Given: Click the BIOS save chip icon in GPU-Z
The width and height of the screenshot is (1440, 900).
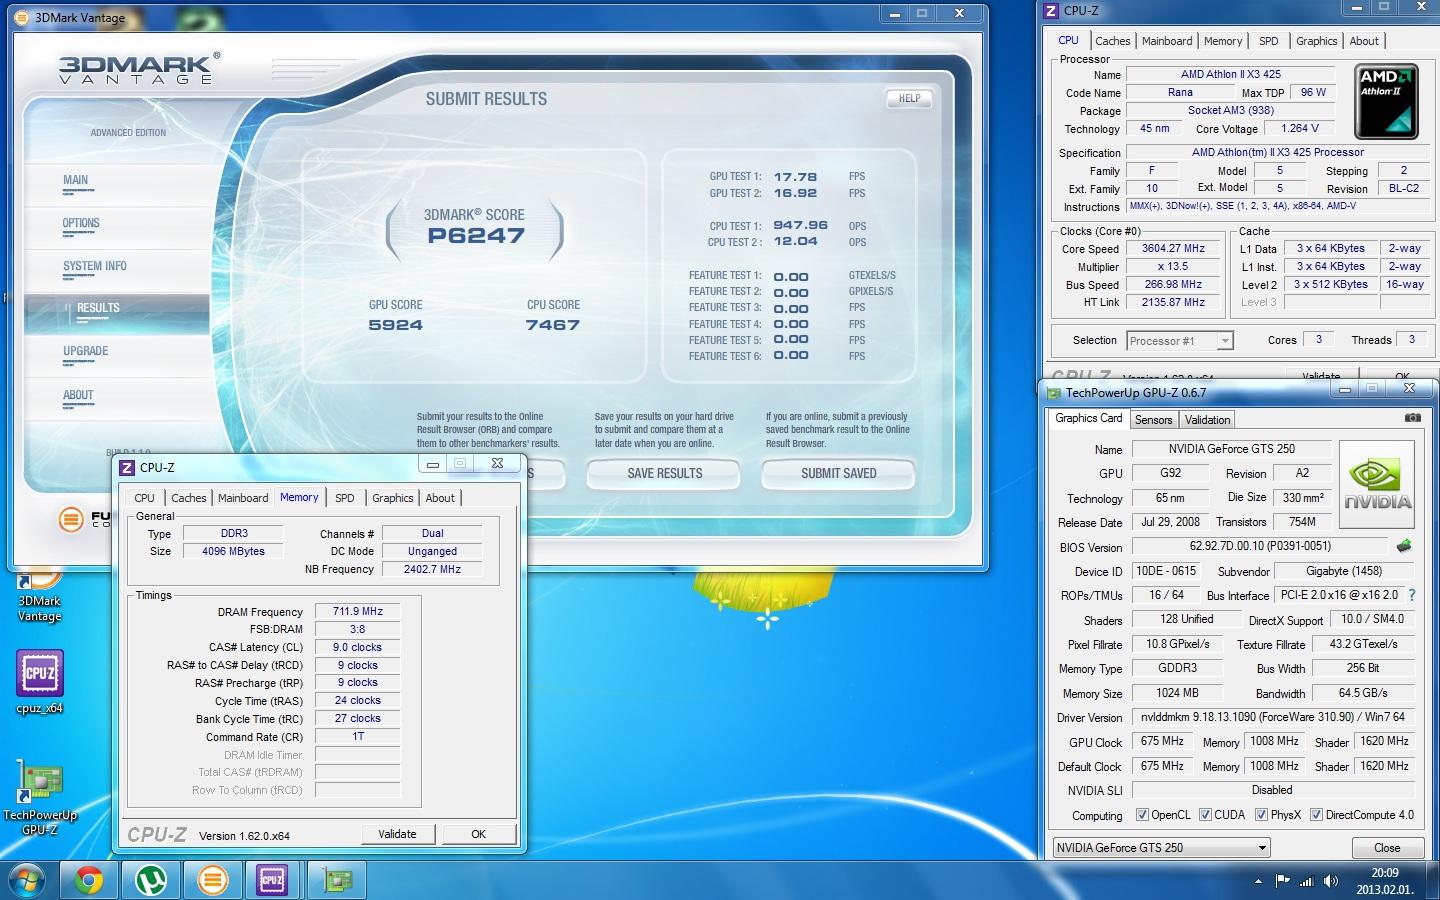Looking at the screenshot, I should click(x=1404, y=546).
